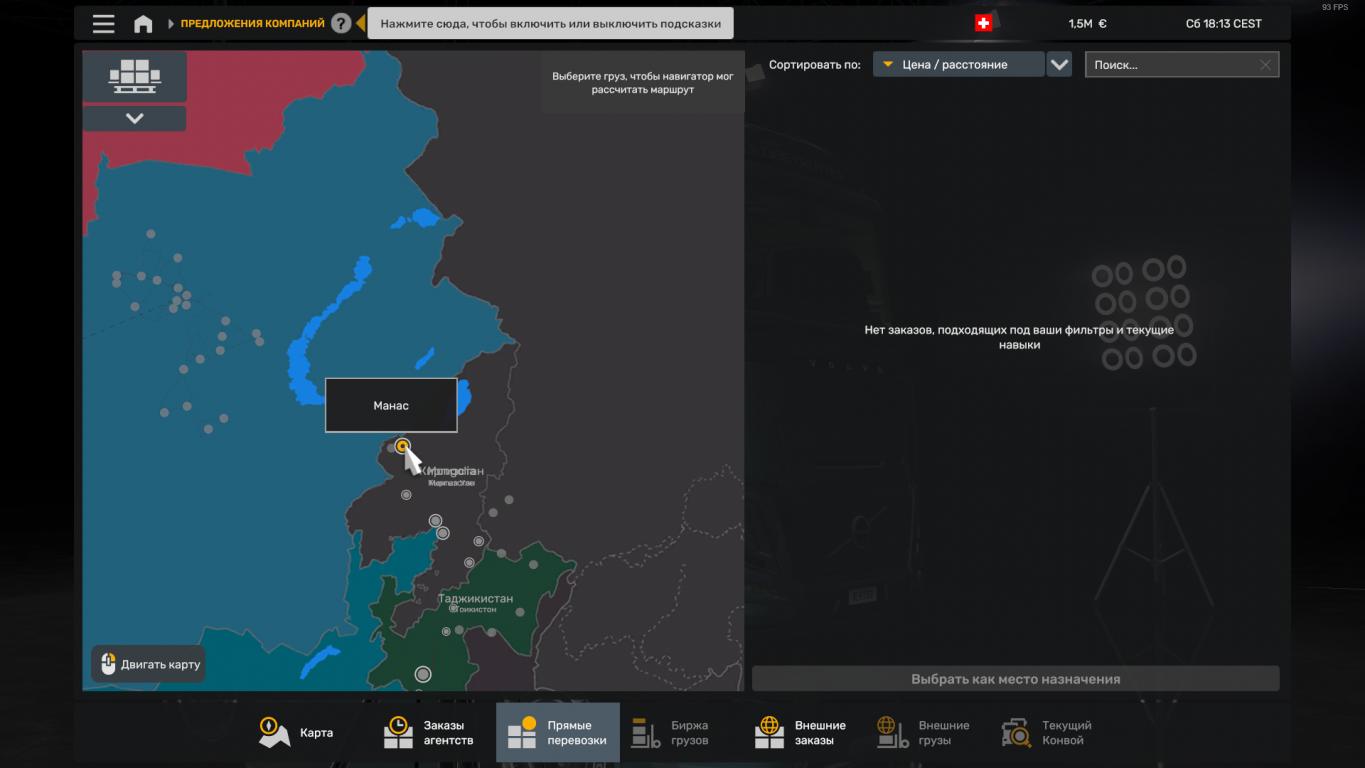Viewport: 1365px width, 768px height.
Task: Select the 'Прямые перевозки' tab icon
Action: (x=522, y=733)
